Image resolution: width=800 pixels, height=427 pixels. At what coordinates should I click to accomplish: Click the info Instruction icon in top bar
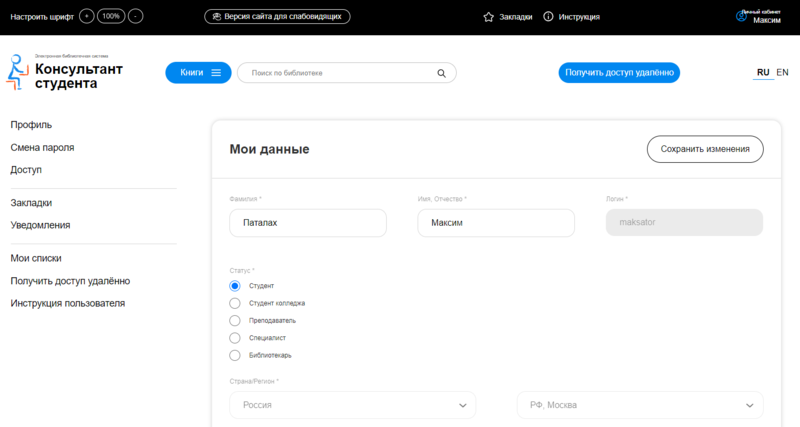tap(548, 17)
